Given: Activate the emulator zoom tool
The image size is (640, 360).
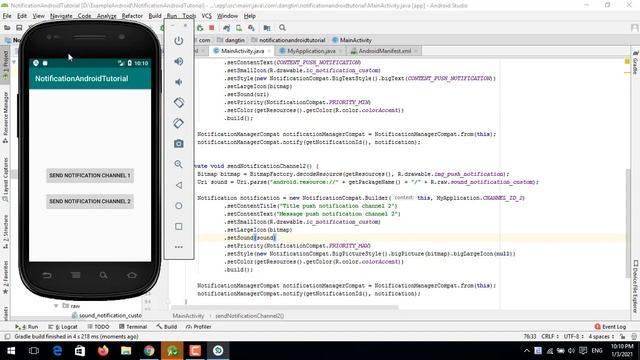Looking at the screenshot, I should pyautogui.click(x=178, y=164).
